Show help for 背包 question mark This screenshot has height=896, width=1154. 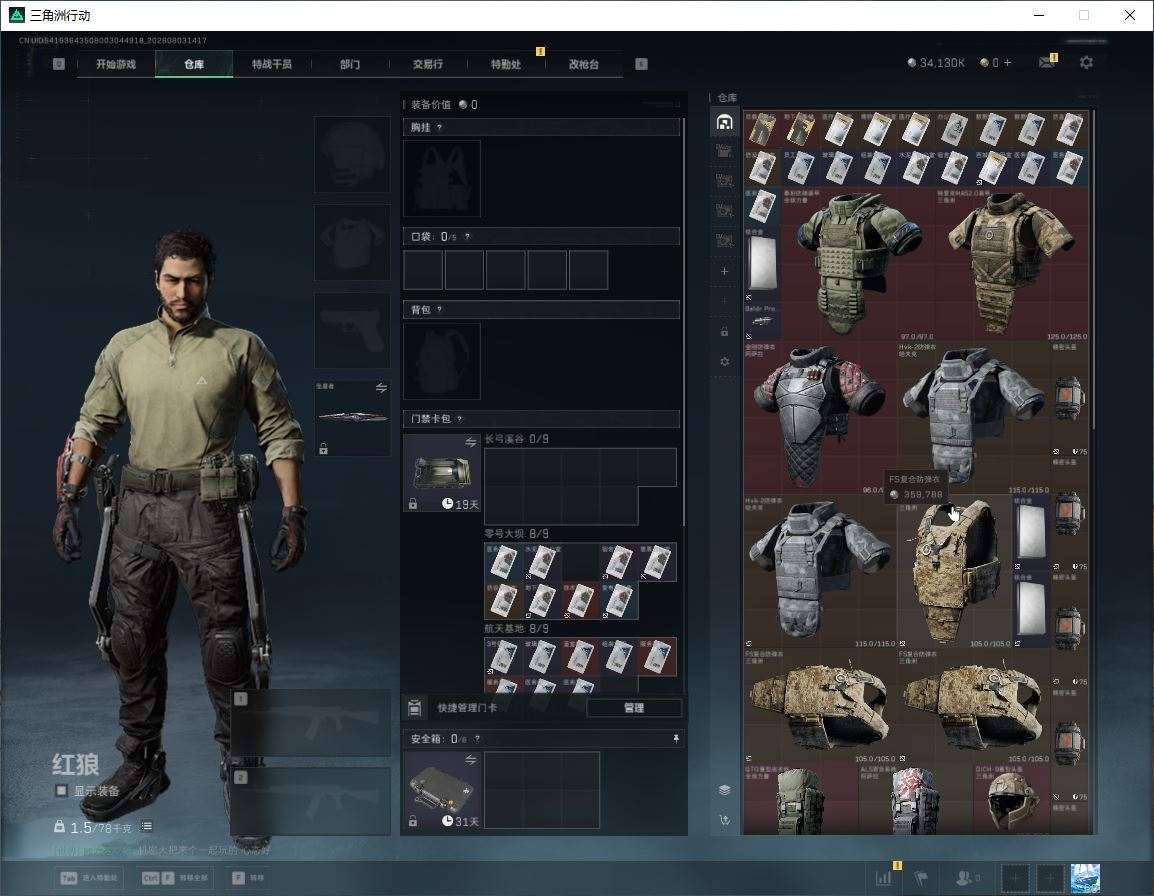[439, 310]
